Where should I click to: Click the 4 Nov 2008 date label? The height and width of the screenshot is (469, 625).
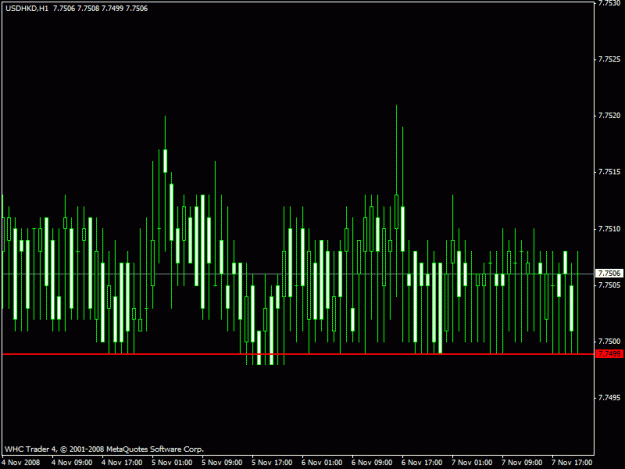click(21, 463)
